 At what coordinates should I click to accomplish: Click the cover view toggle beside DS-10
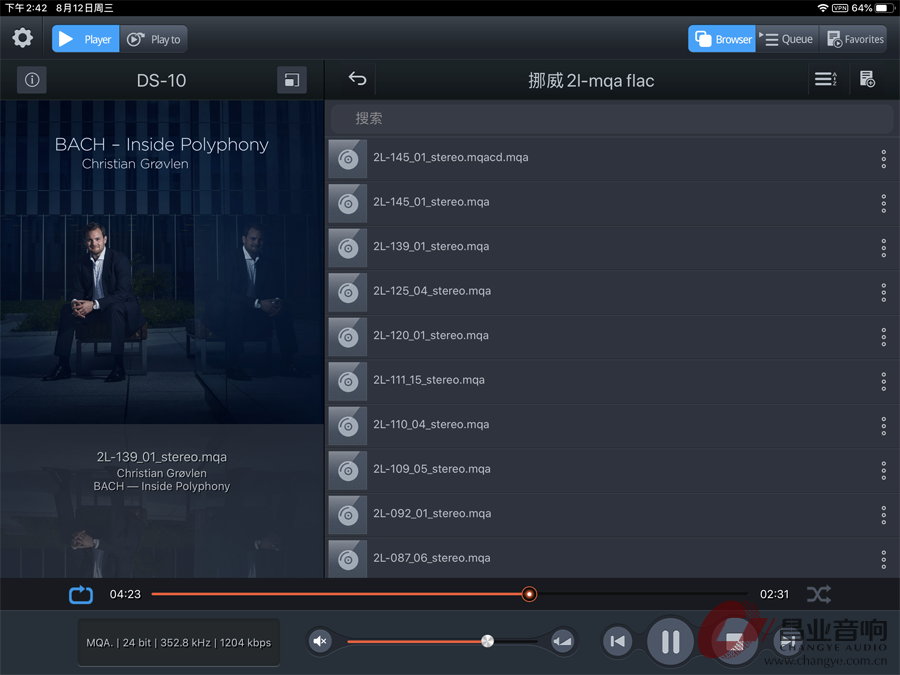[292, 80]
